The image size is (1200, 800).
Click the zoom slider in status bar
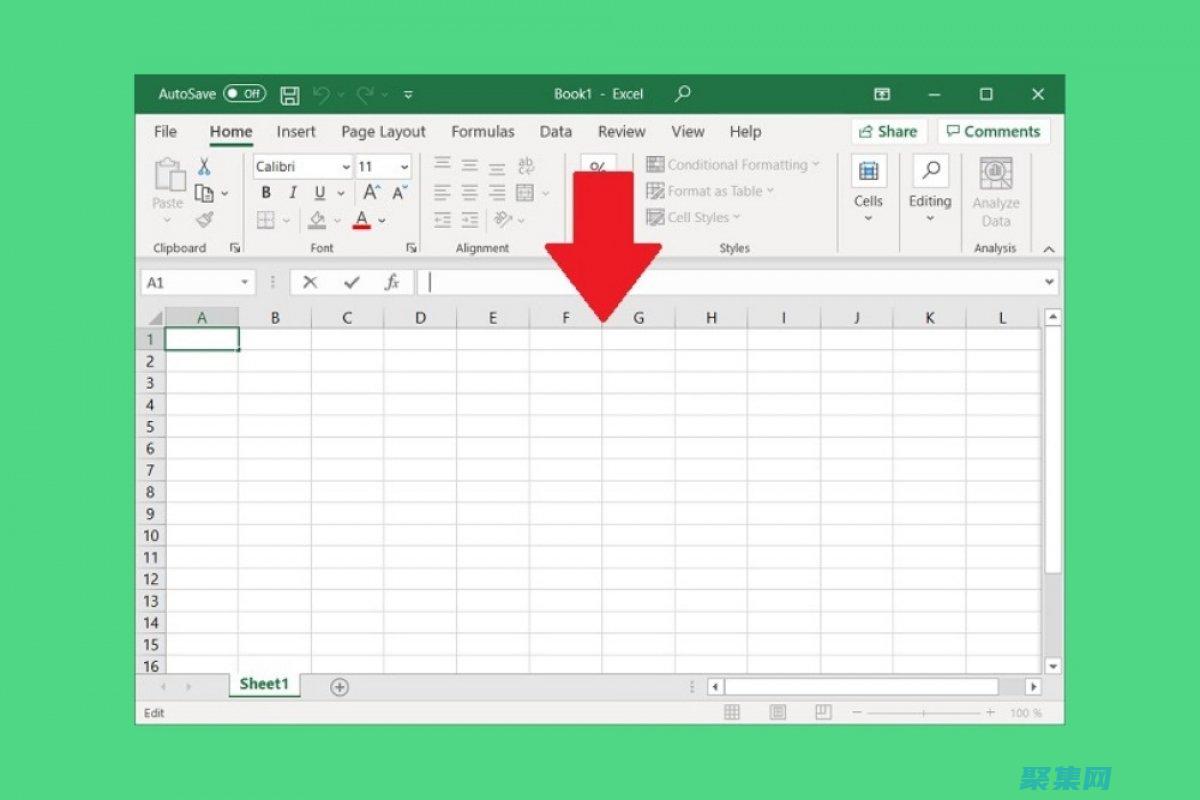(x=925, y=712)
